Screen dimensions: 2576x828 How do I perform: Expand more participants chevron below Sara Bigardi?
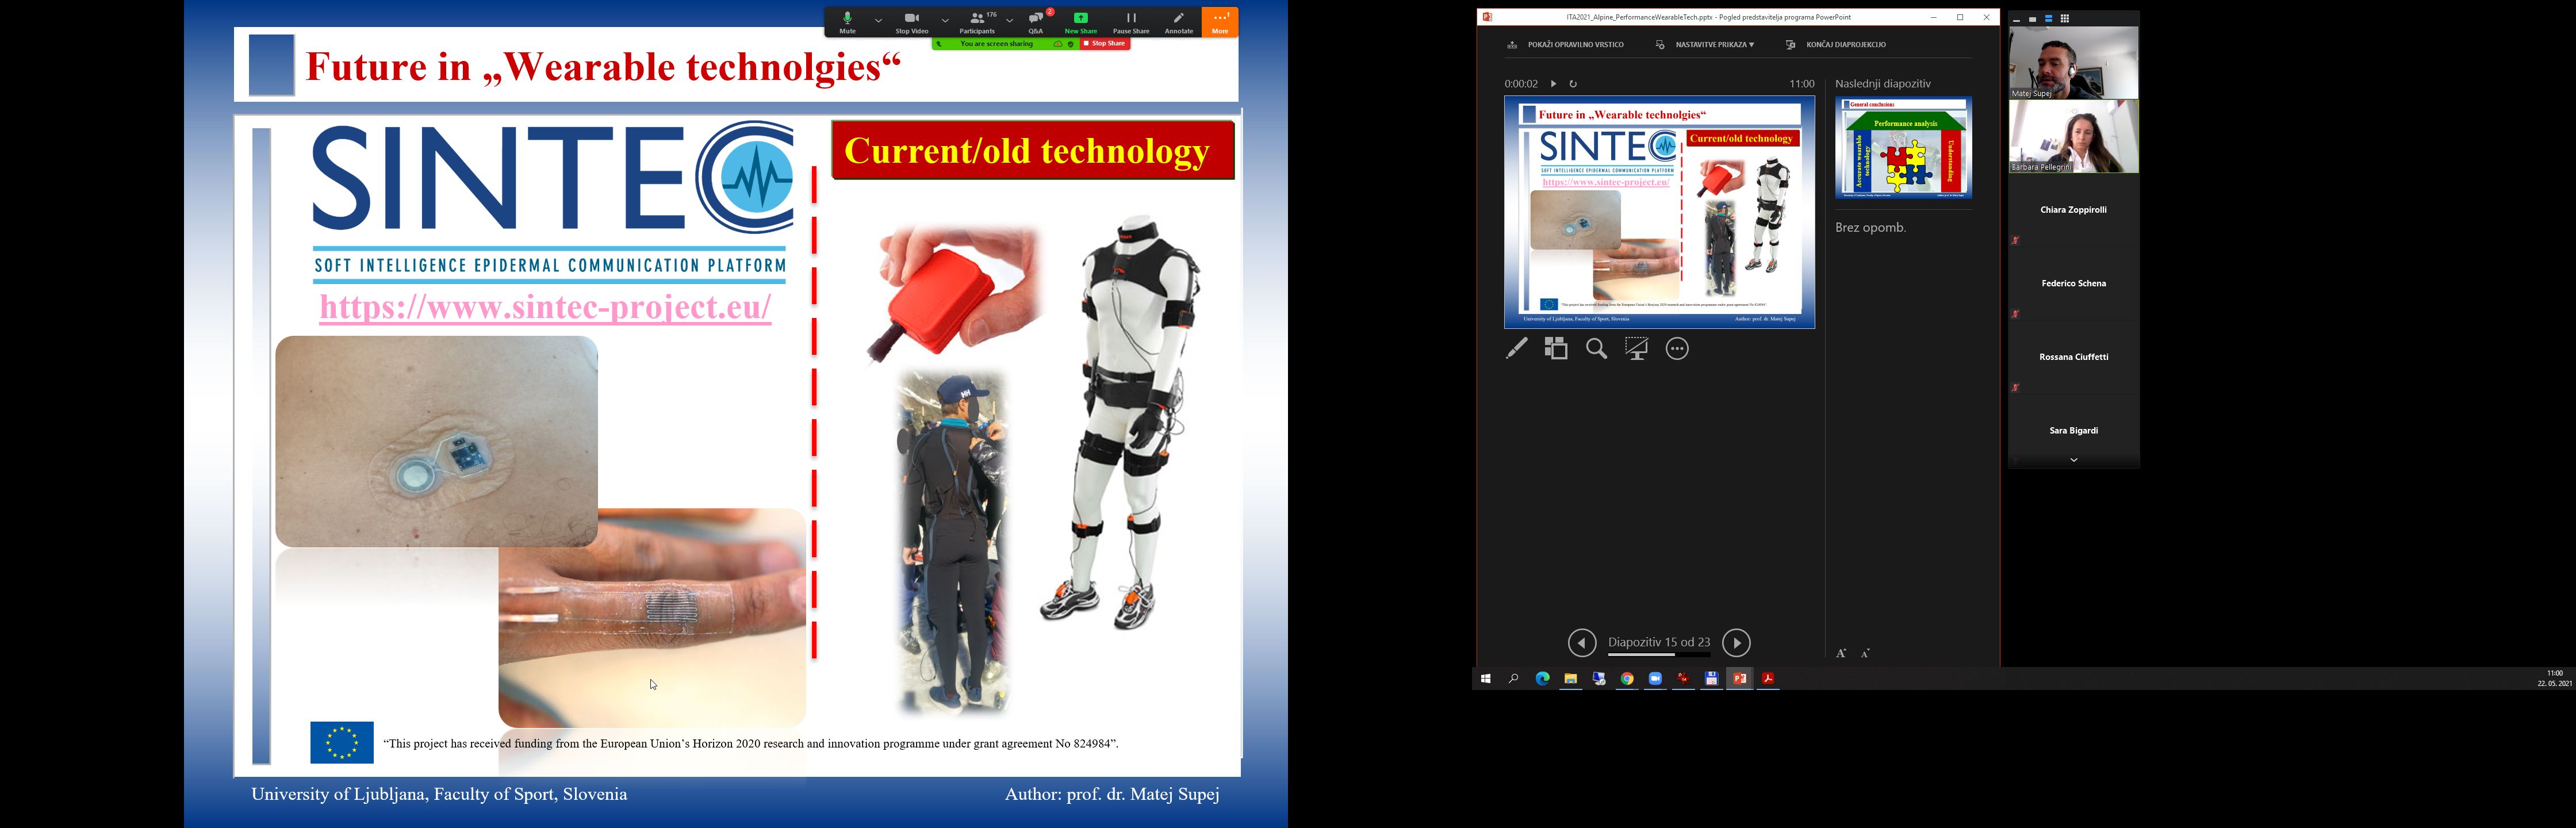(x=2074, y=460)
